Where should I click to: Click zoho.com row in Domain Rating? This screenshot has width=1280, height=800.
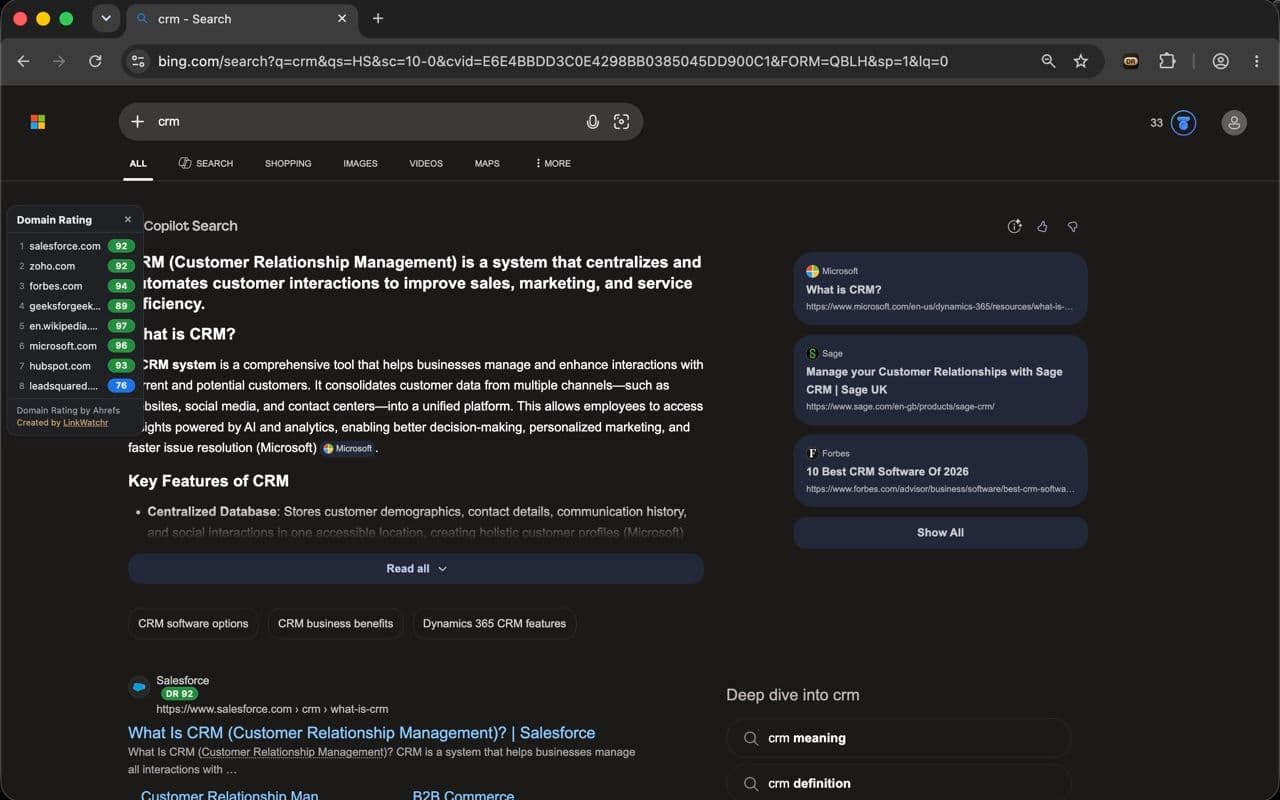coord(75,266)
